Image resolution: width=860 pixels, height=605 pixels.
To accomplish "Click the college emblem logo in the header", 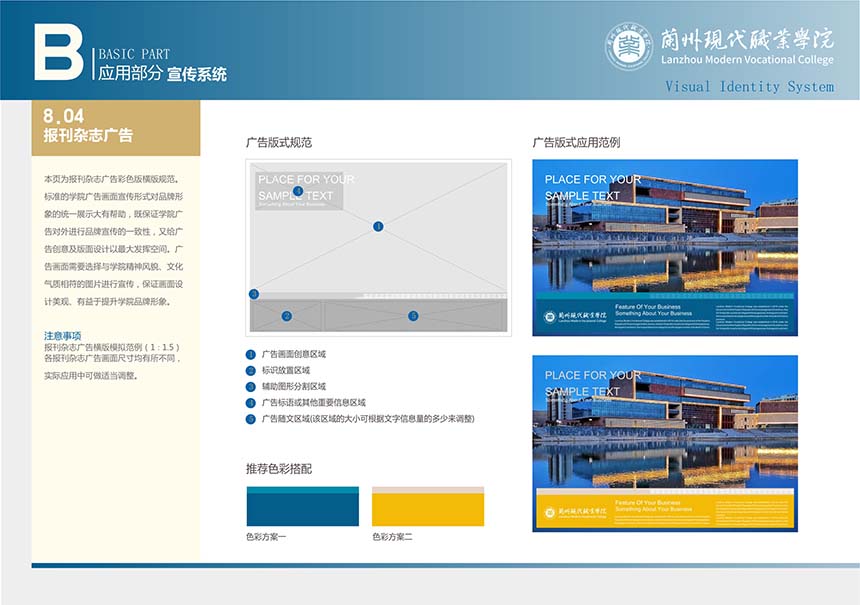I will [x=630, y=45].
